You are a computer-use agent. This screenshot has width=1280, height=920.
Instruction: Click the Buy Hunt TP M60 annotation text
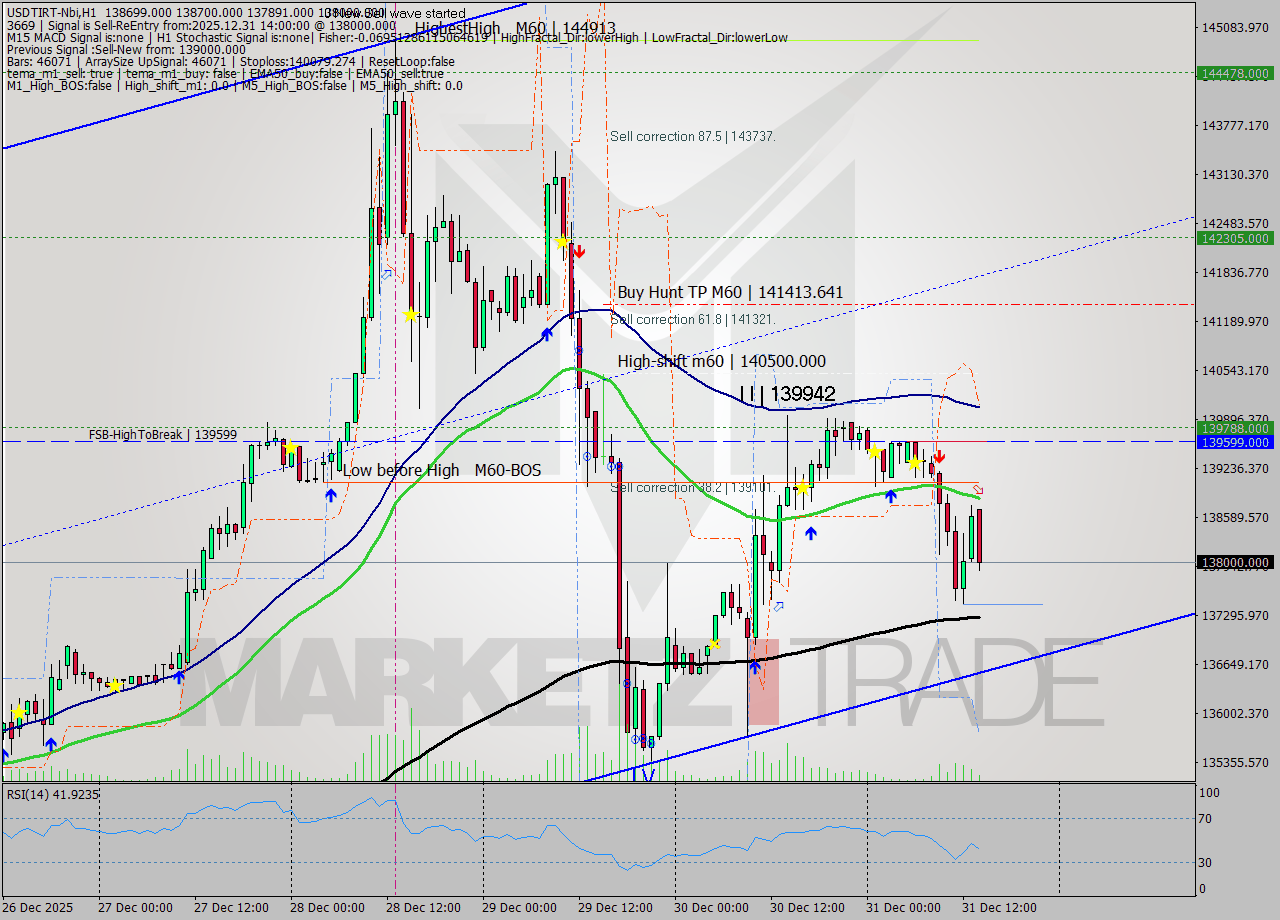(731, 292)
